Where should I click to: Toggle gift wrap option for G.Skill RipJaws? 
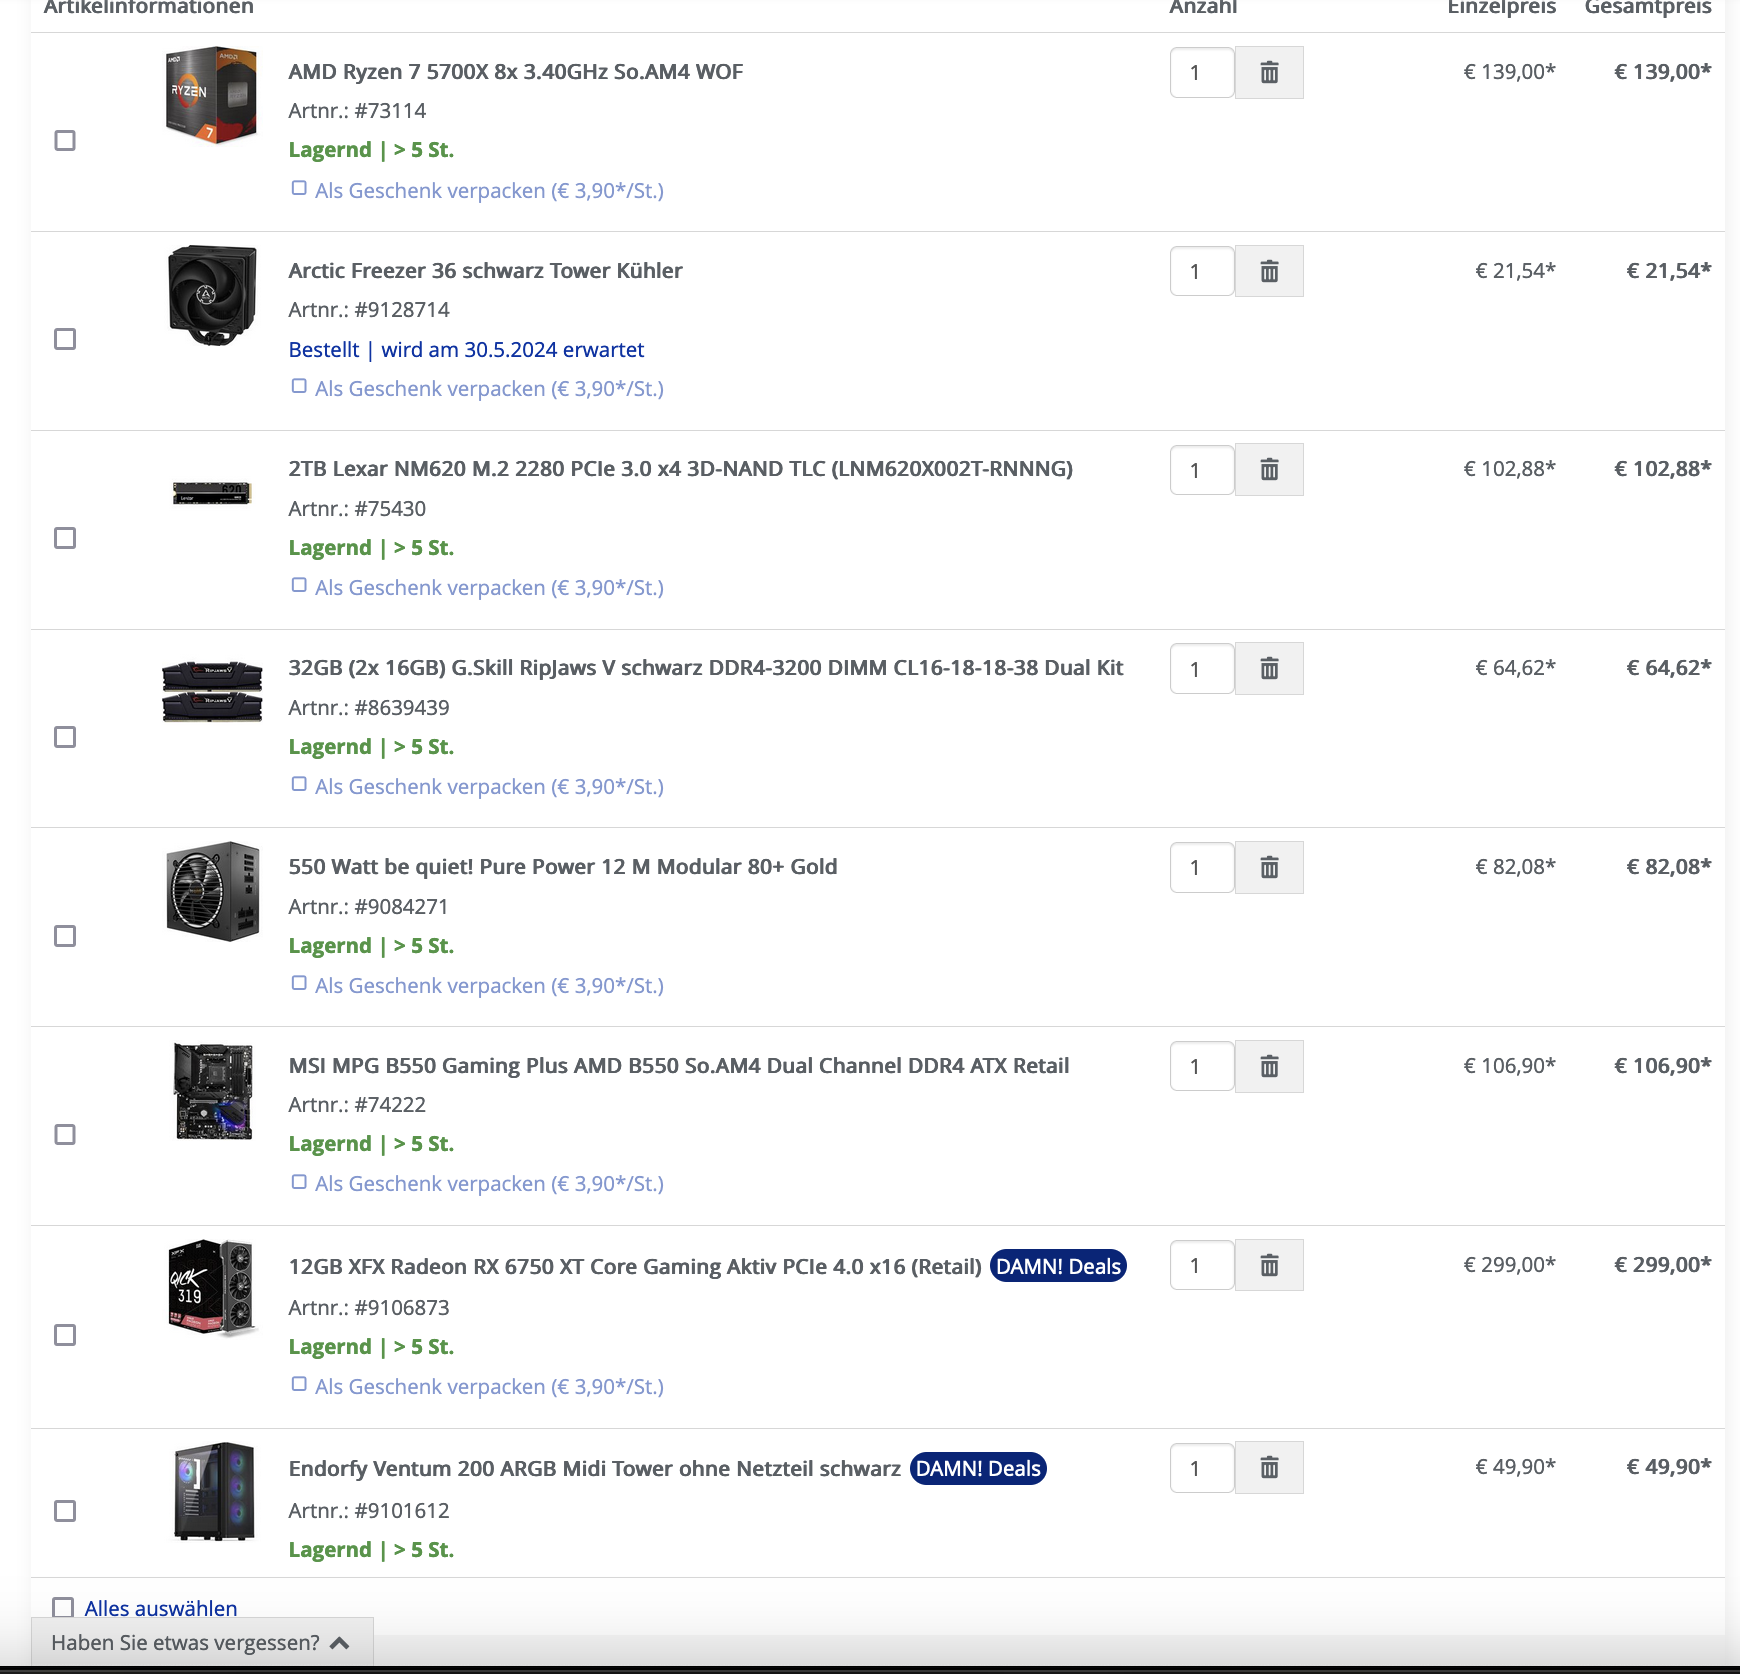pos(299,784)
